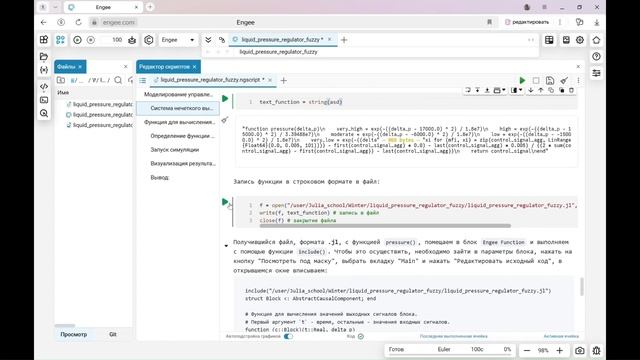Image resolution: width=640 pixels, height=360 pixels.
Task: Toggle the Автоподстройка графиков switch
Action: 289,336
